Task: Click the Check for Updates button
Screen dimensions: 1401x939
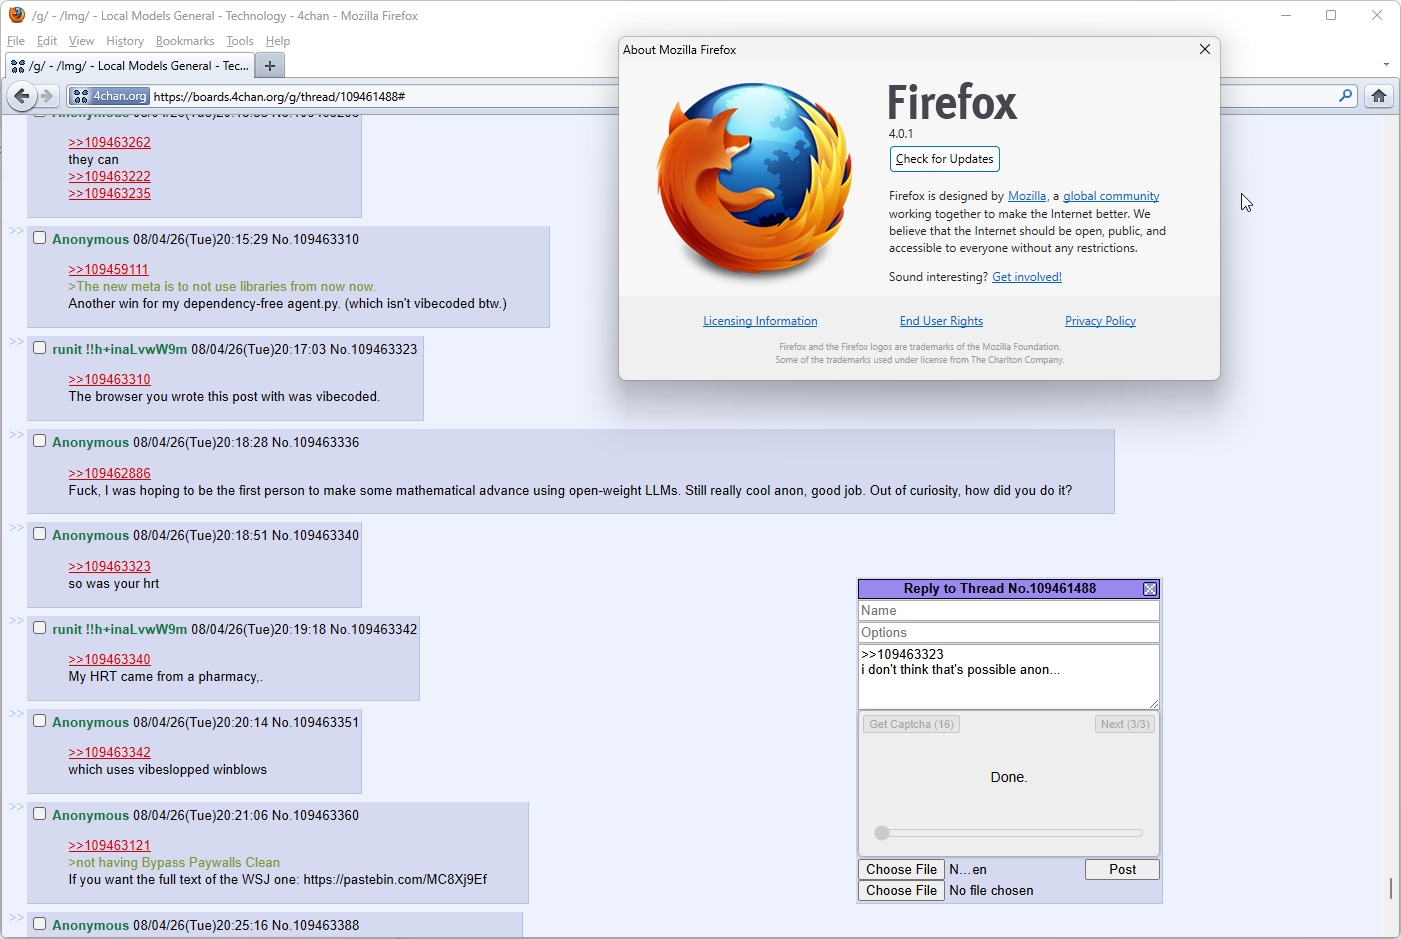Action: click(945, 159)
